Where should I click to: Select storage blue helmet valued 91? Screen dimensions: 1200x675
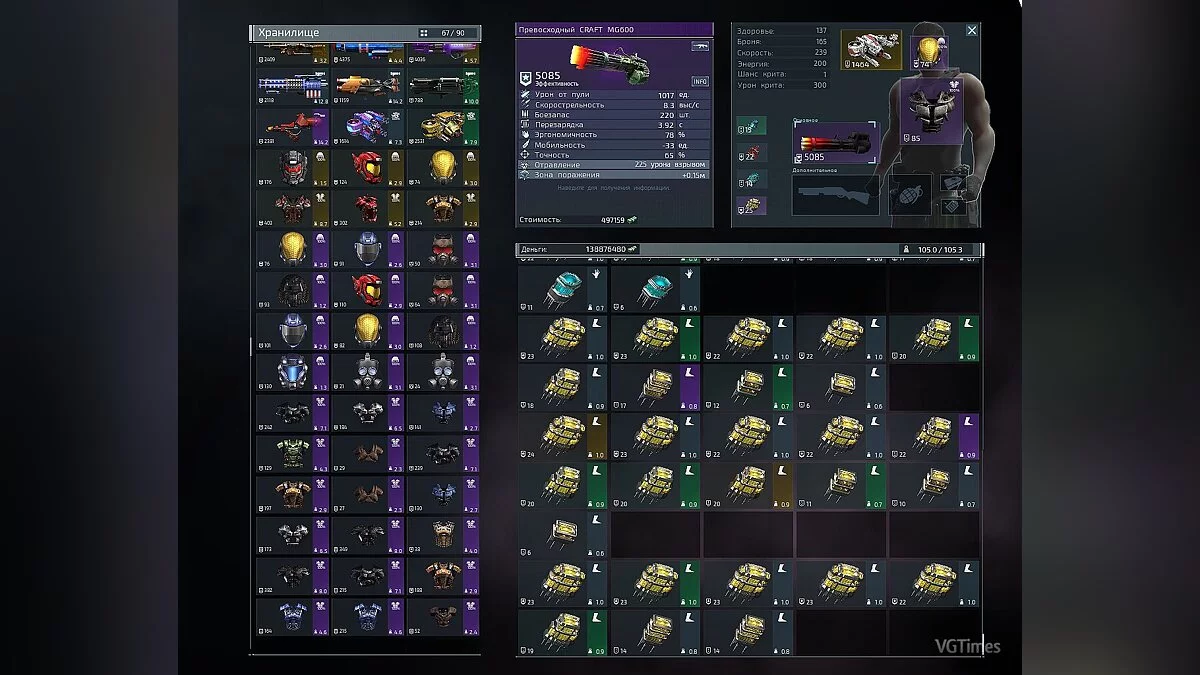coord(367,250)
